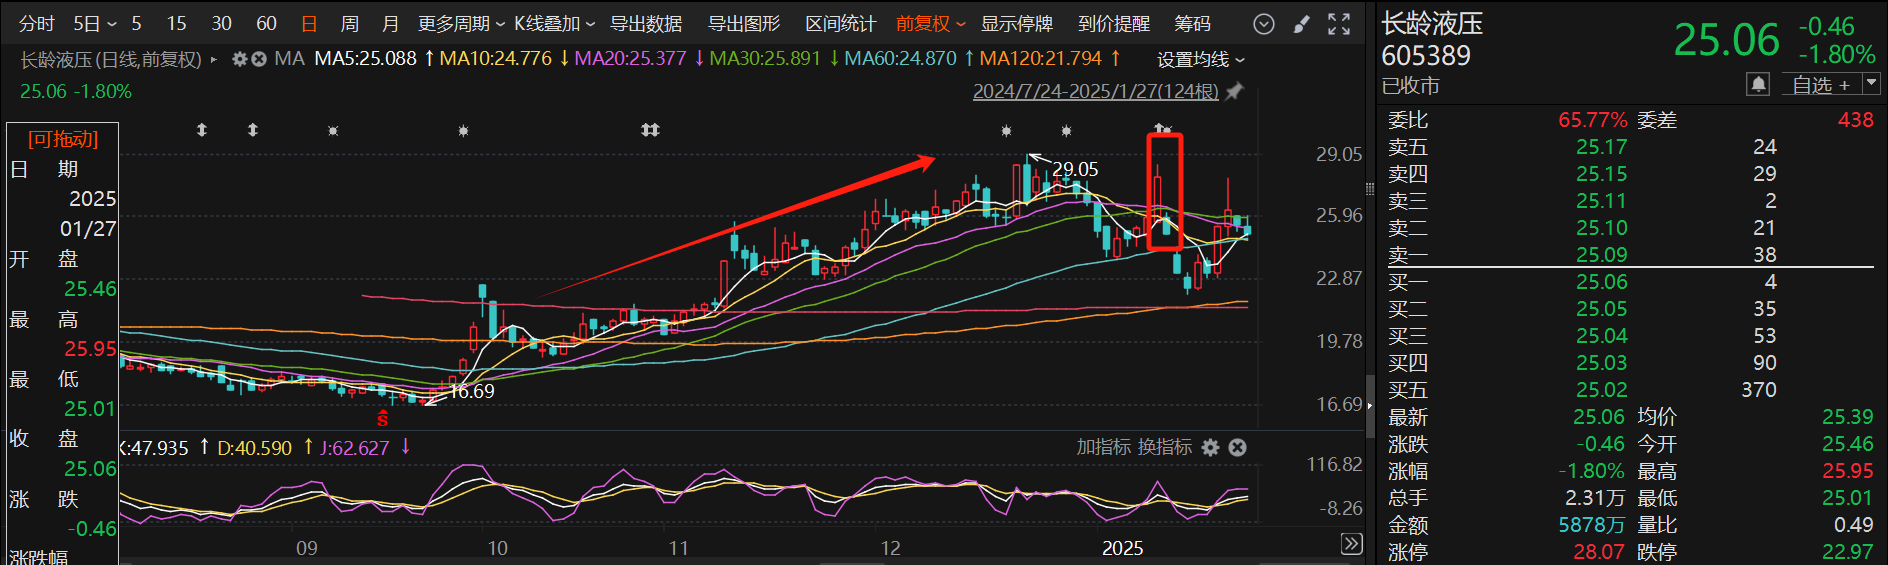Remove the MA indicator with X icon
Screen dimensions: 1888x565
(x=259, y=59)
